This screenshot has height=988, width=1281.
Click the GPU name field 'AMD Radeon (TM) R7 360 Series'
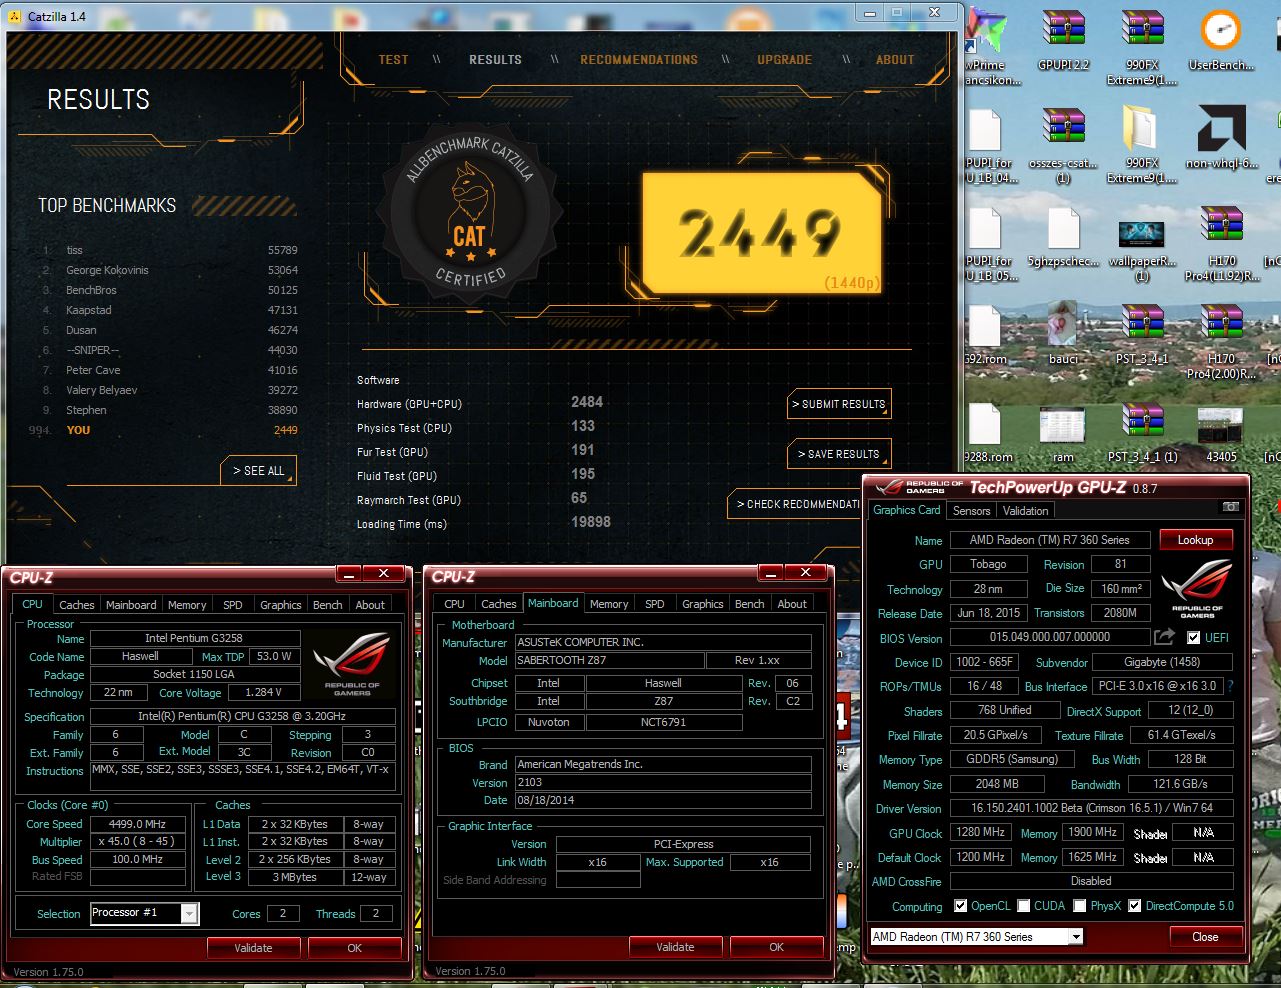pyautogui.click(x=1049, y=540)
